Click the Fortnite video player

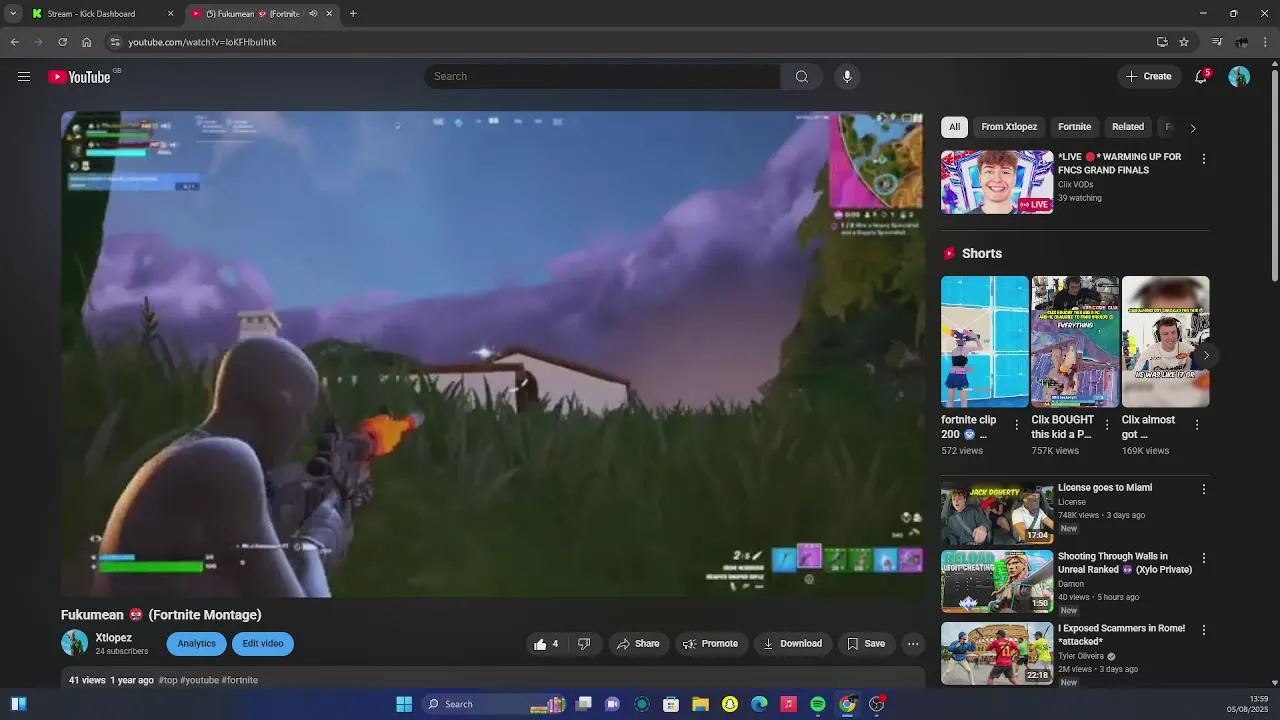click(x=493, y=354)
